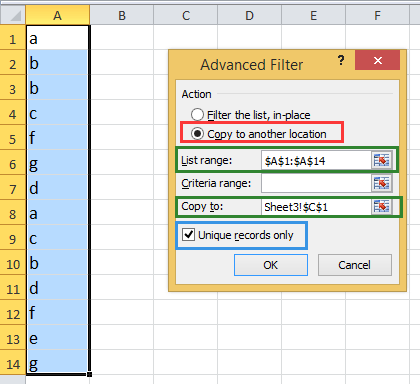The height and width of the screenshot is (384, 420).
Task: Click the Criteria range collapse-dialog icon
Action: pos(381,183)
